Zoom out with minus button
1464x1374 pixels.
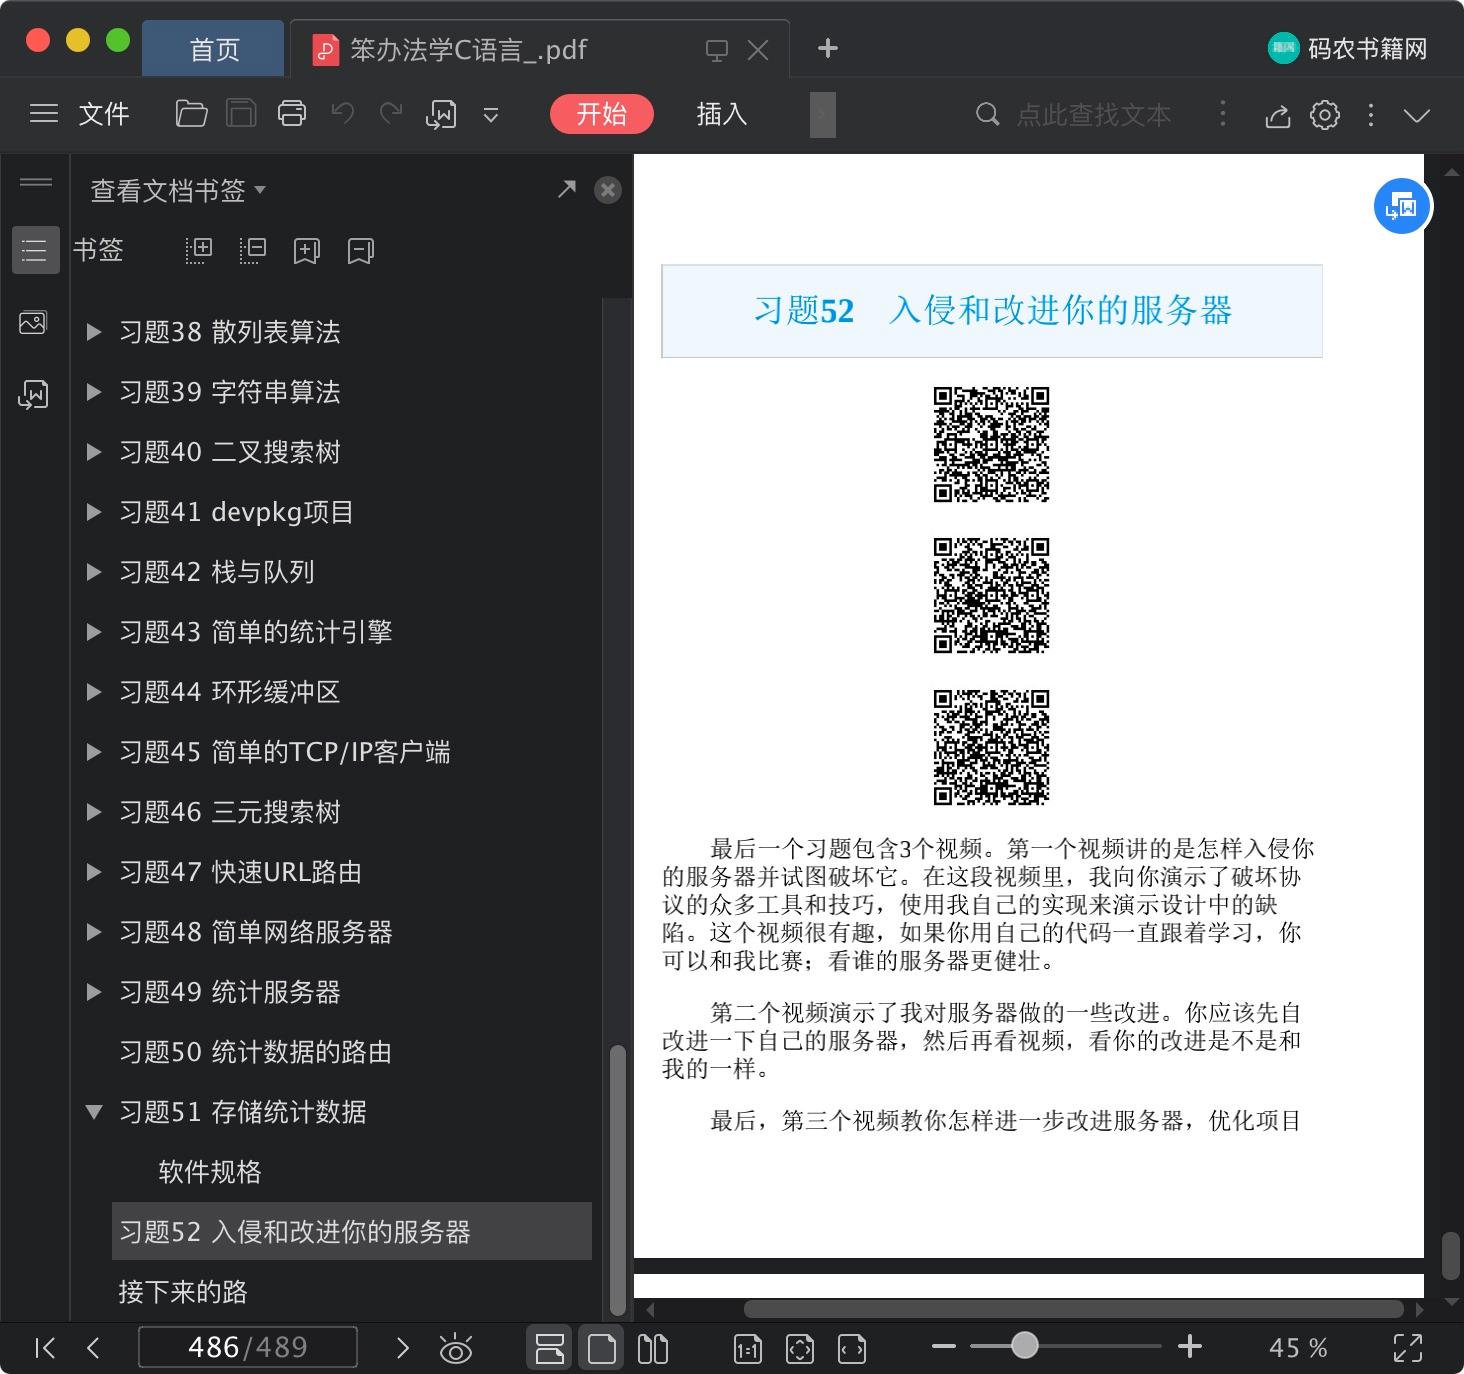click(x=943, y=1347)
